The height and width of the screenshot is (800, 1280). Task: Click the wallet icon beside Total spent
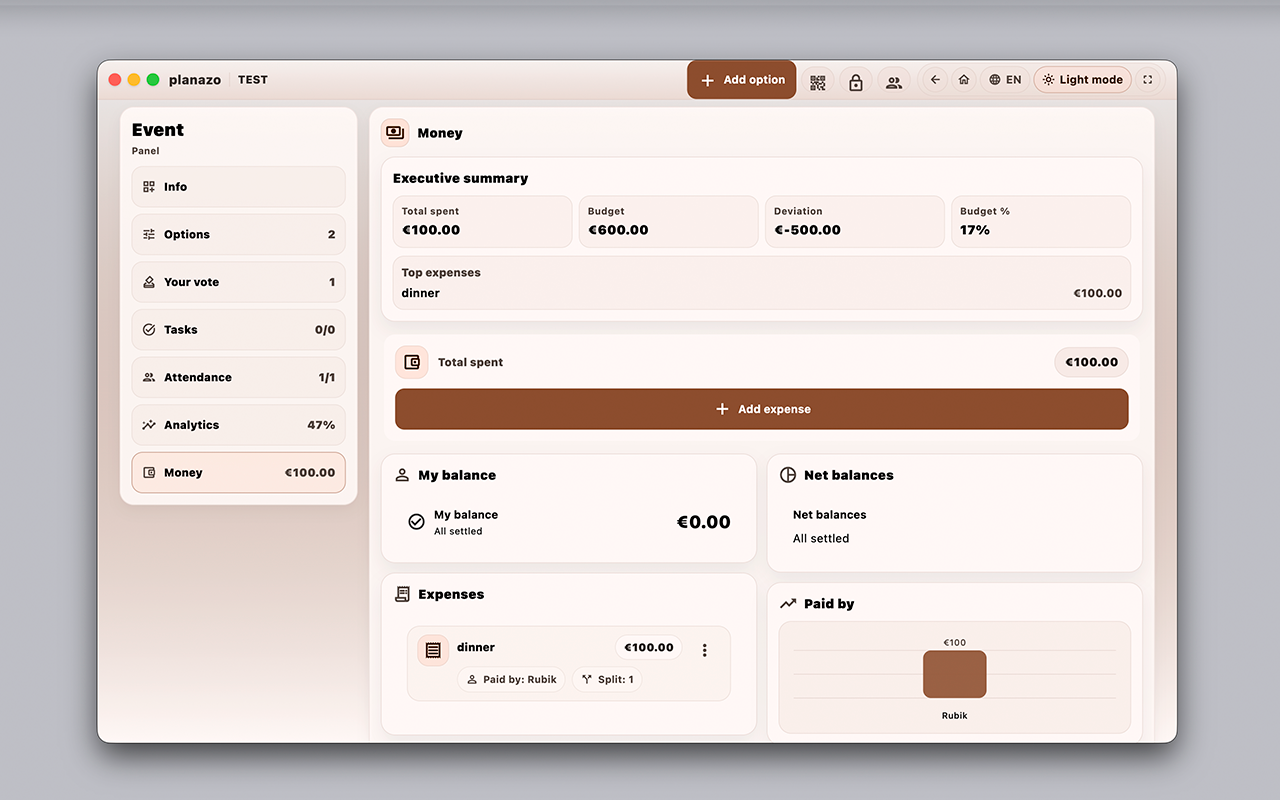pos(411,362)
